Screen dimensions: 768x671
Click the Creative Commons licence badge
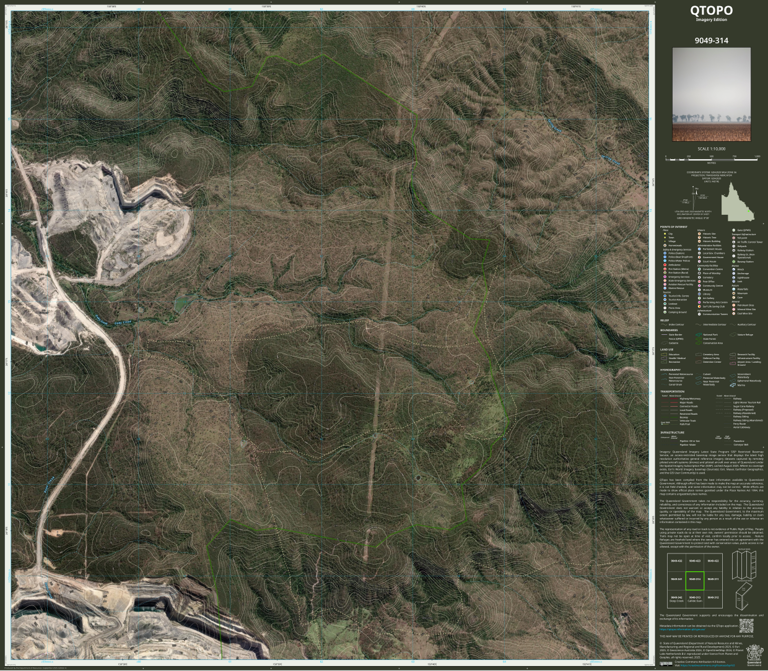pos(666,664)
